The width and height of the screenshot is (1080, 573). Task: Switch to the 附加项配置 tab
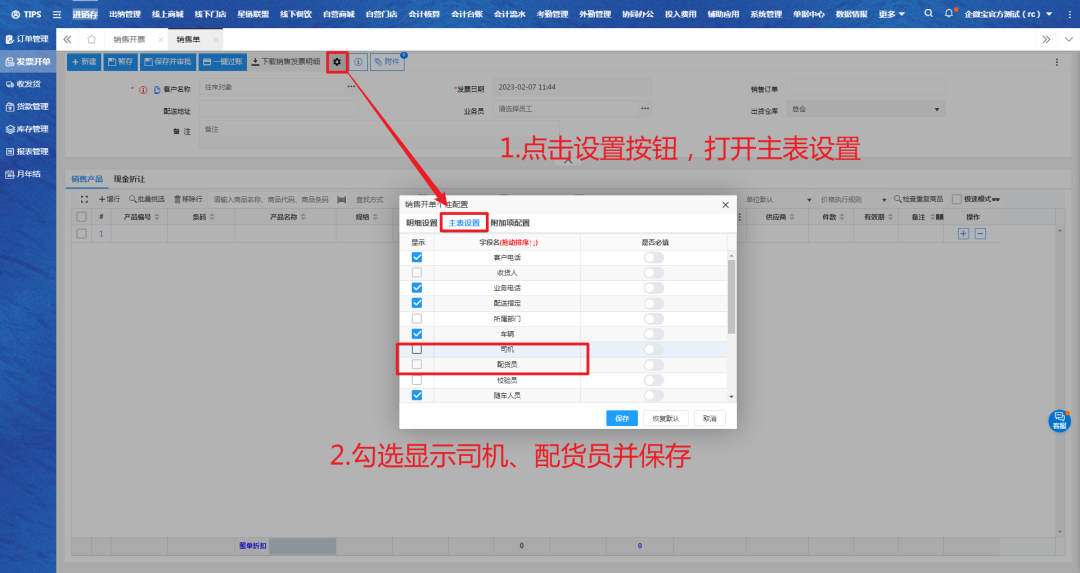[510, 223]
